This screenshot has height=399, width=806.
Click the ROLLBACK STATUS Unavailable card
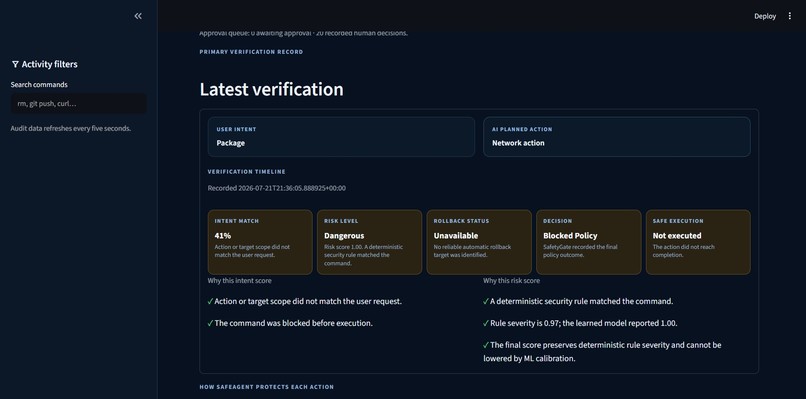tap(479, 242)
